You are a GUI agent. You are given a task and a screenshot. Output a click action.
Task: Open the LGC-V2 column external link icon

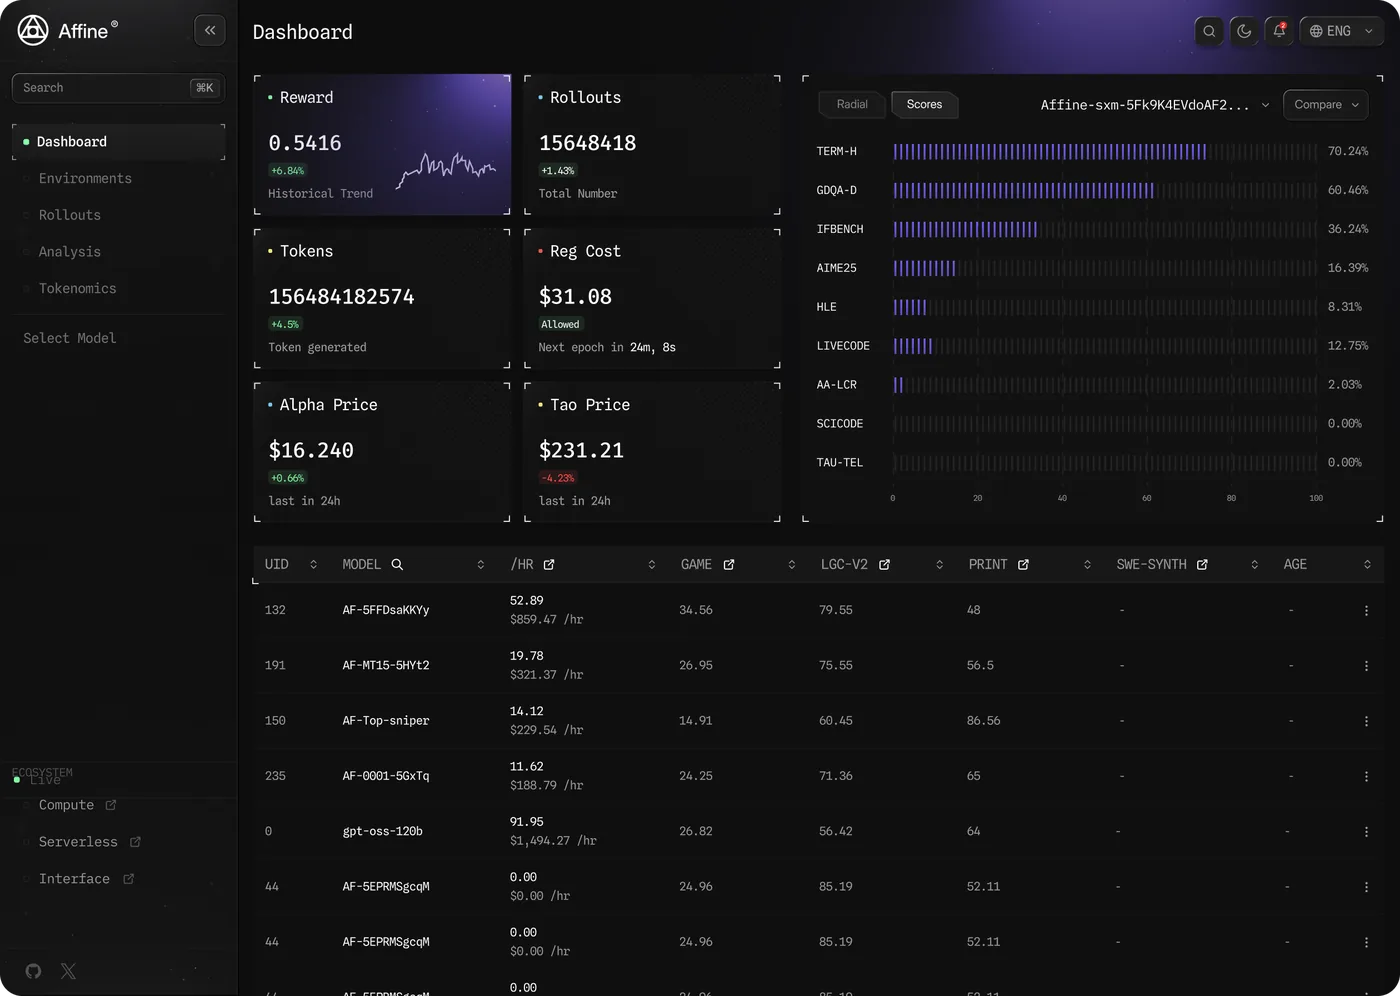(x=884, y=565)
